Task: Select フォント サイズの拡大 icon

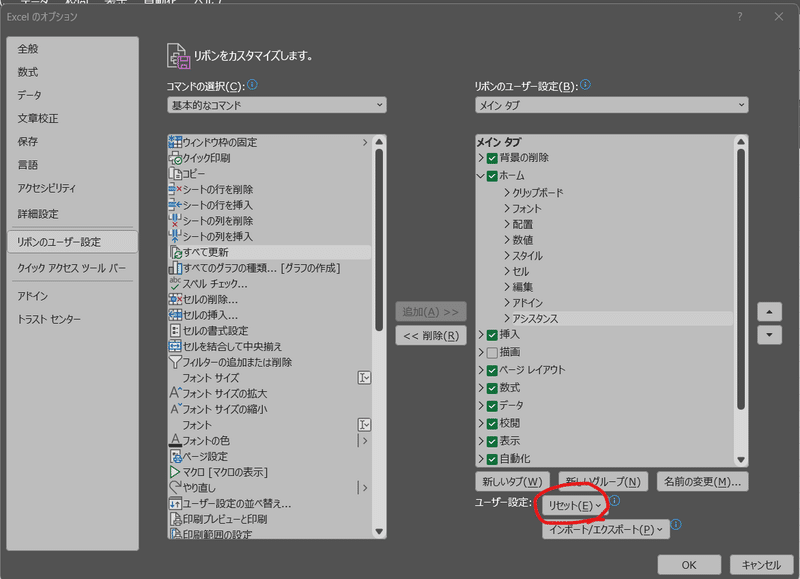Action: pos(175,393)
